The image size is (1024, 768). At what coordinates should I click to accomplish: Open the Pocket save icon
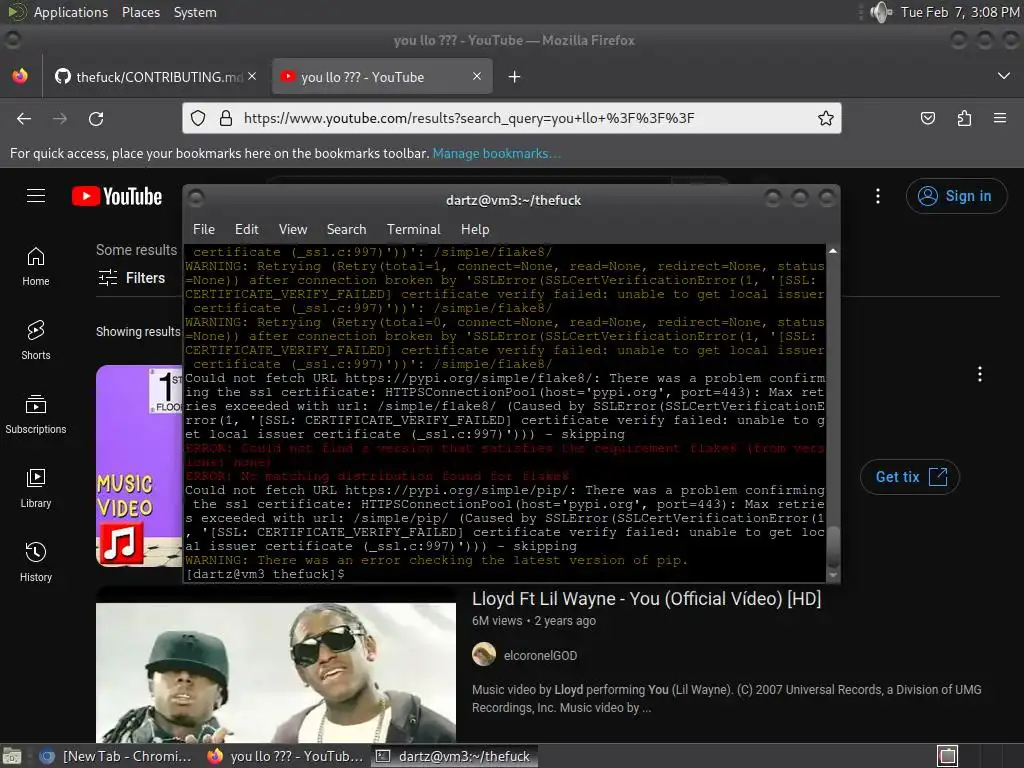tap(928, 118)
